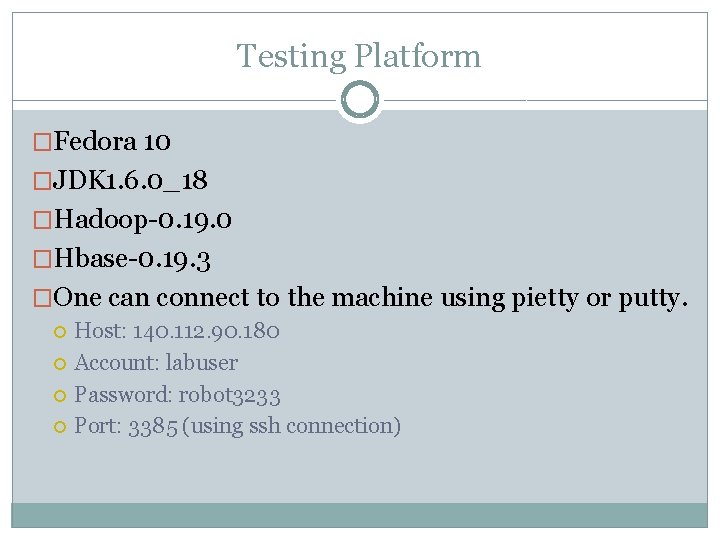Click the square bullet beside Hbase-0.19.3
The image size is (720, 540).
(42, 259)
